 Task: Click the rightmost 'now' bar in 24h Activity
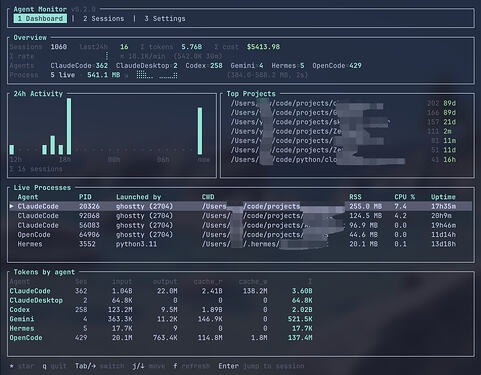click(x=200, y=131)
